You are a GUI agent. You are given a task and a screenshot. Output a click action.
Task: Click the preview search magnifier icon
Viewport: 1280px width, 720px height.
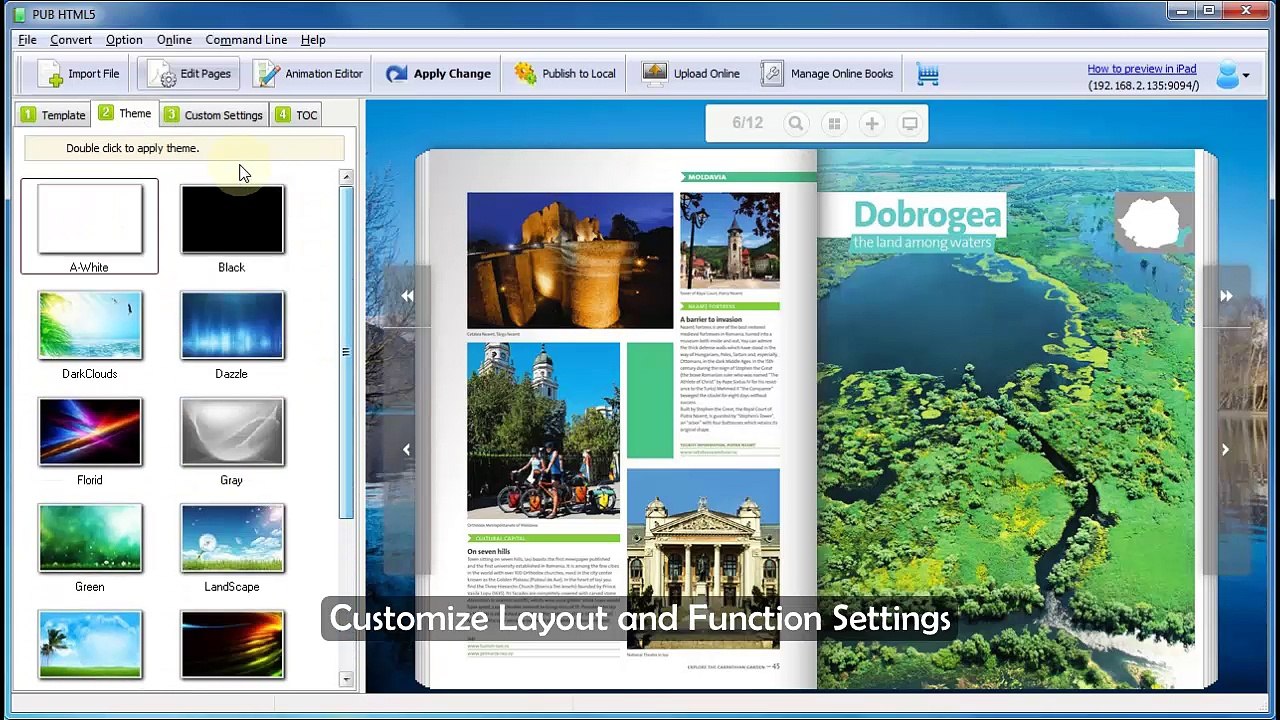point(796,124)
